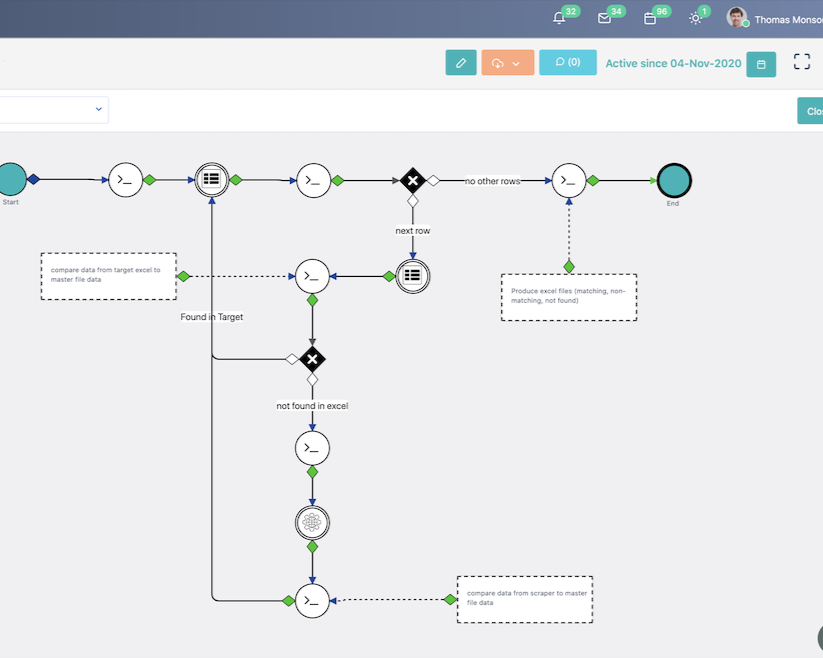Click the tasks icon showing 96

[x=649, y=17]
